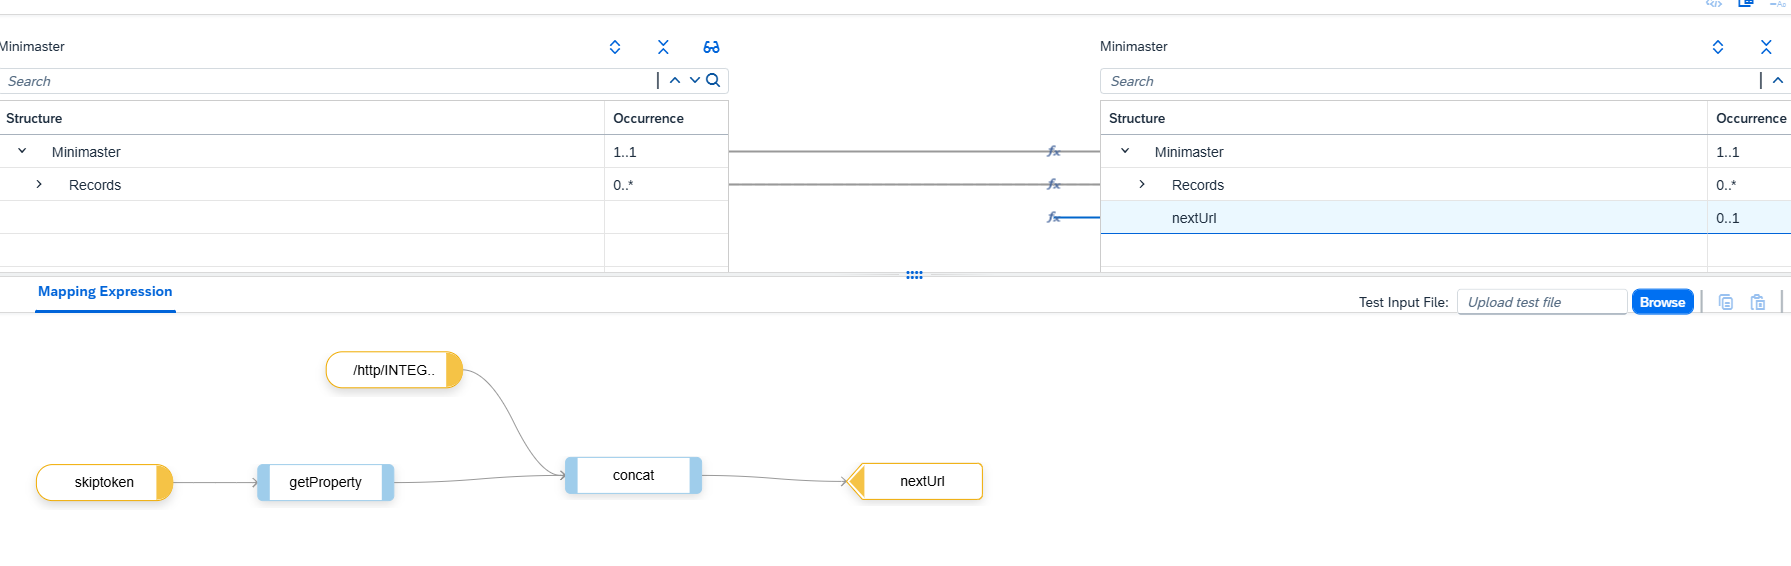Screen dimensions: 1791x566
Task: Select source Records tree row
Action: (x=364, y=185)
